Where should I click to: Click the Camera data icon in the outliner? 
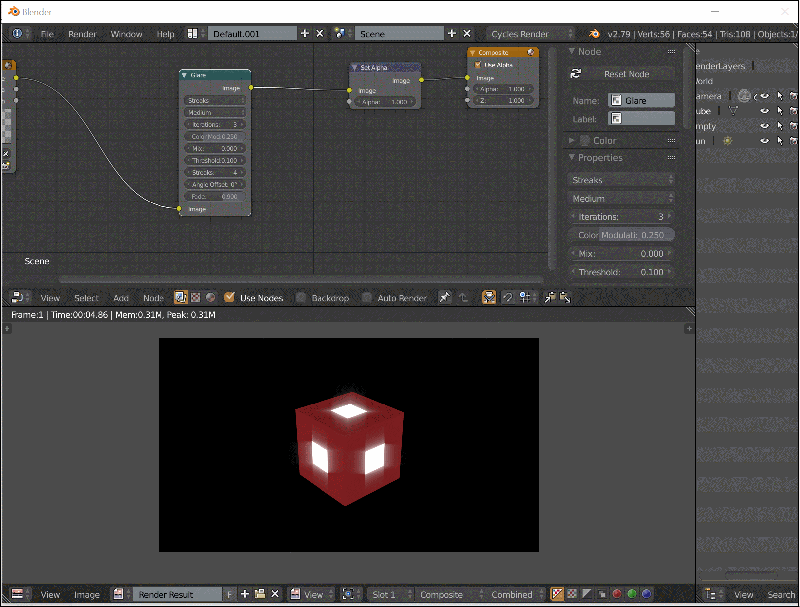click(745, 96)
